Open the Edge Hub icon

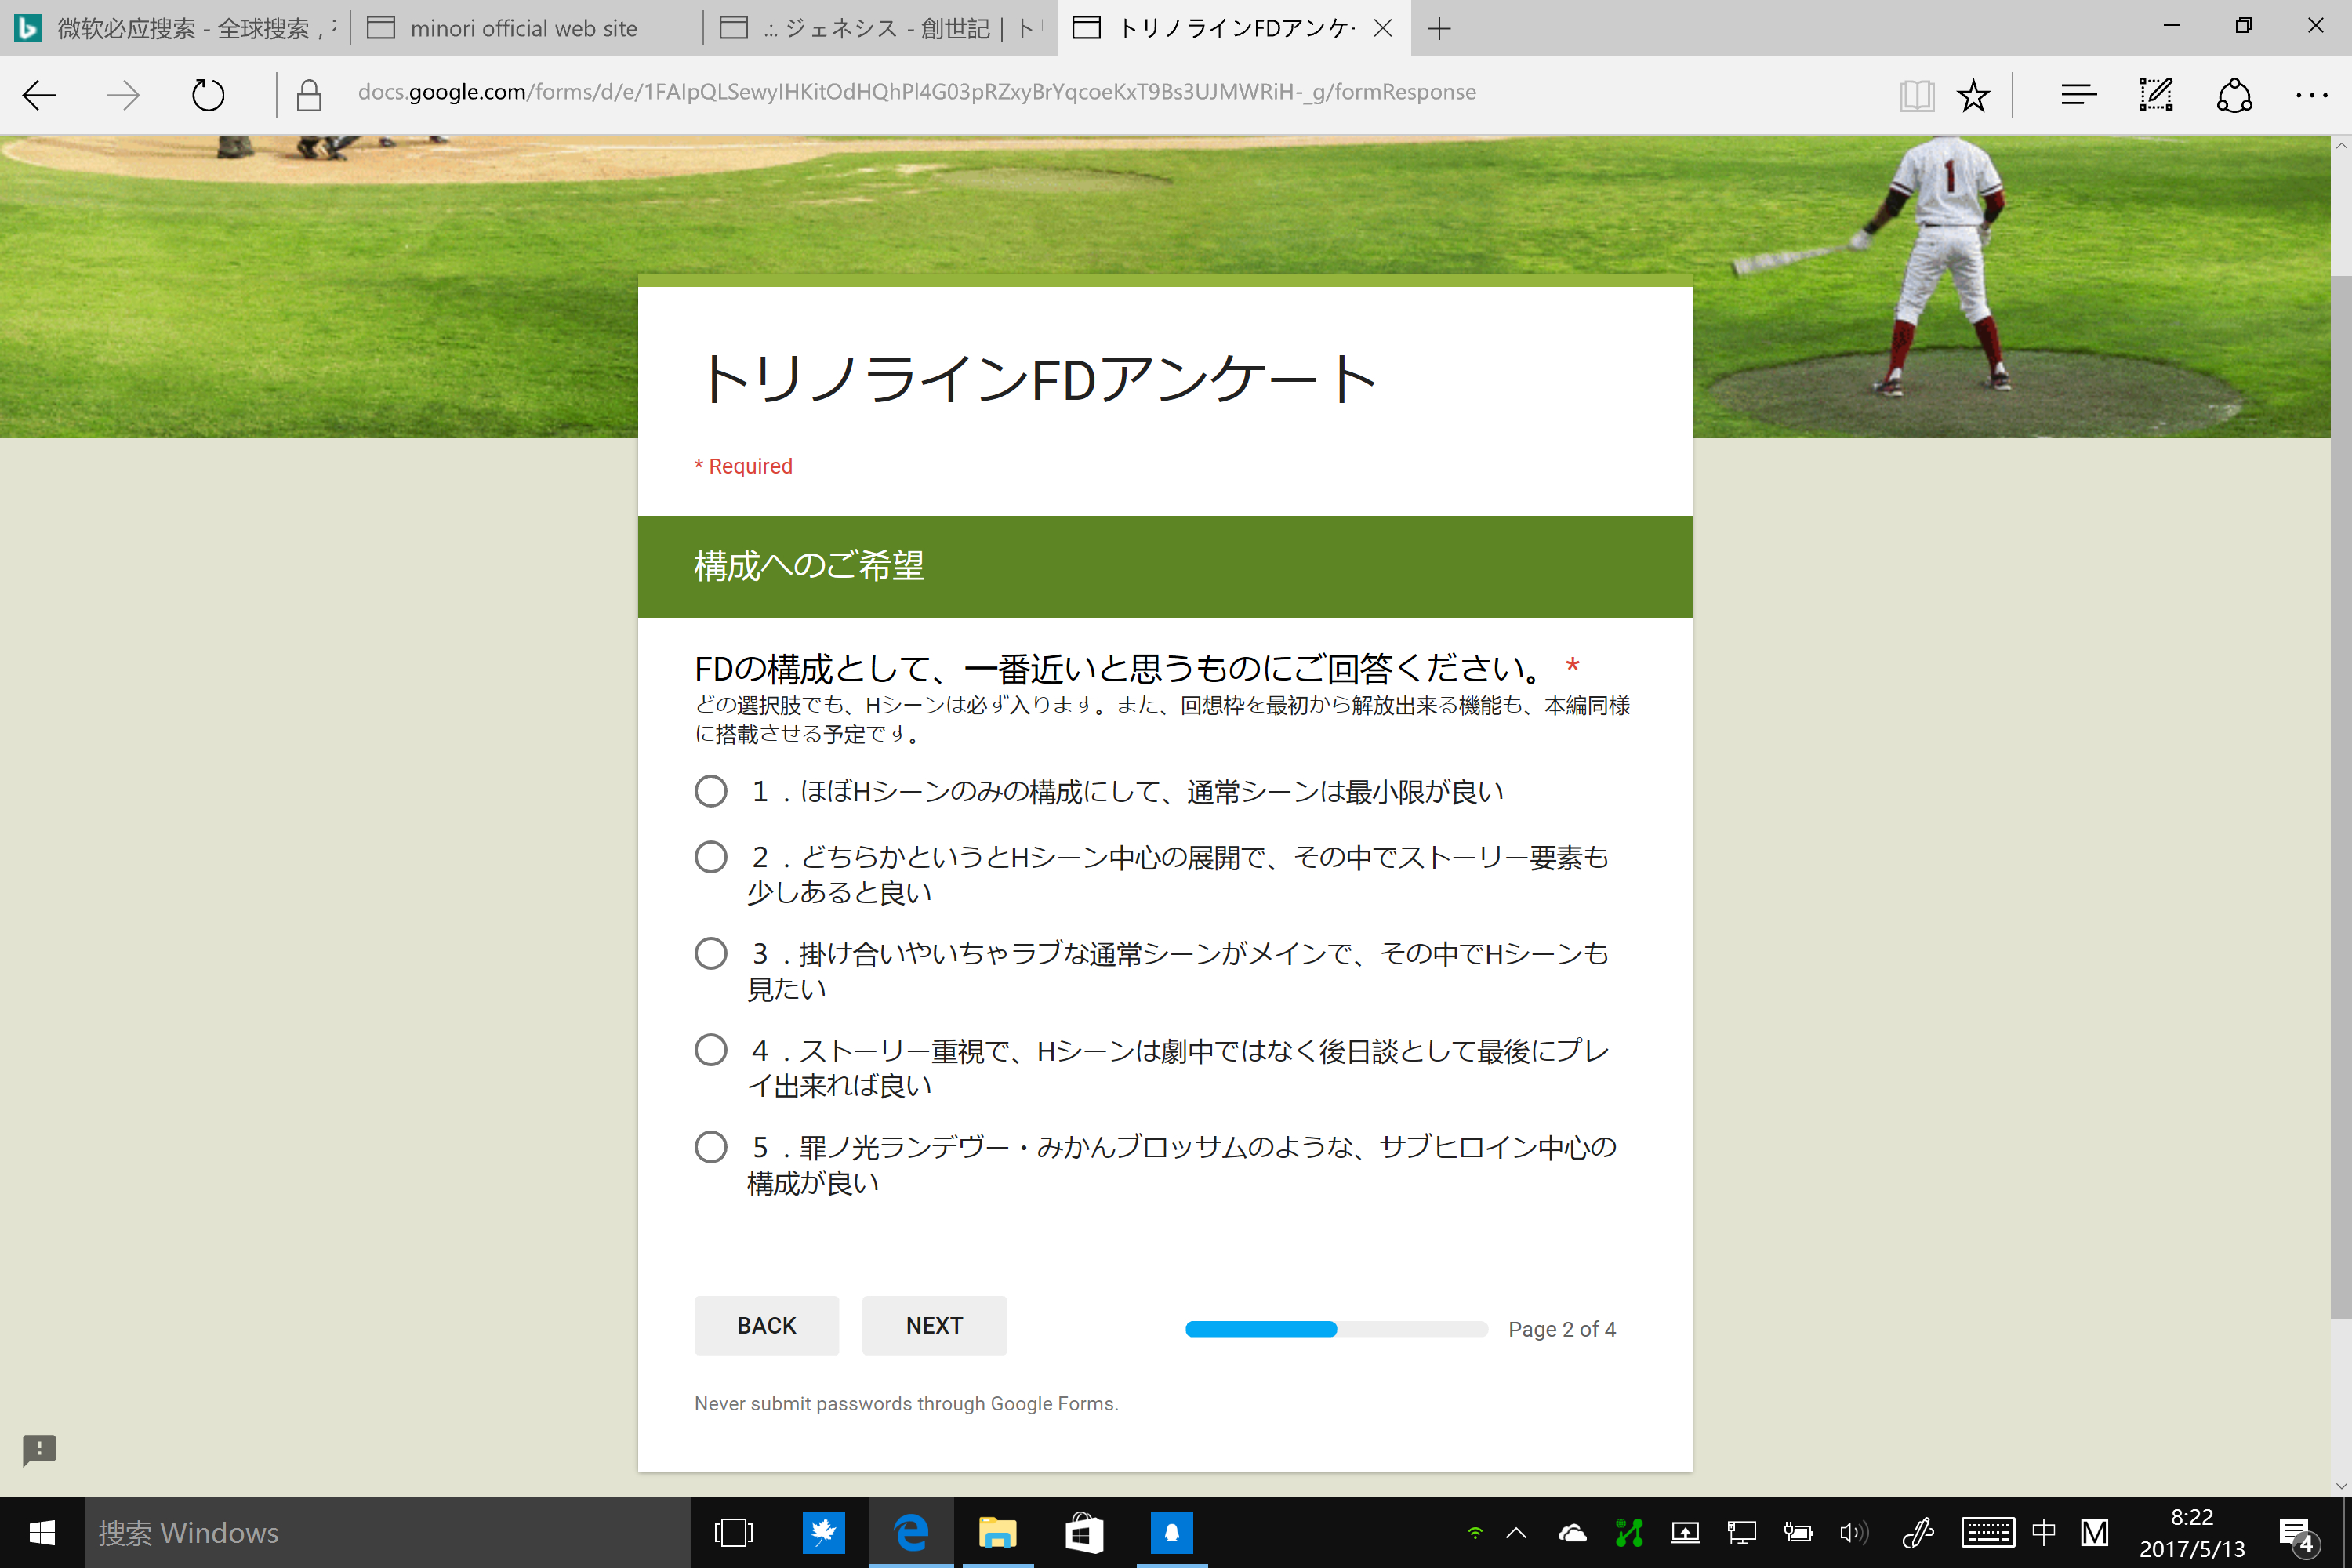(2078, 95)
